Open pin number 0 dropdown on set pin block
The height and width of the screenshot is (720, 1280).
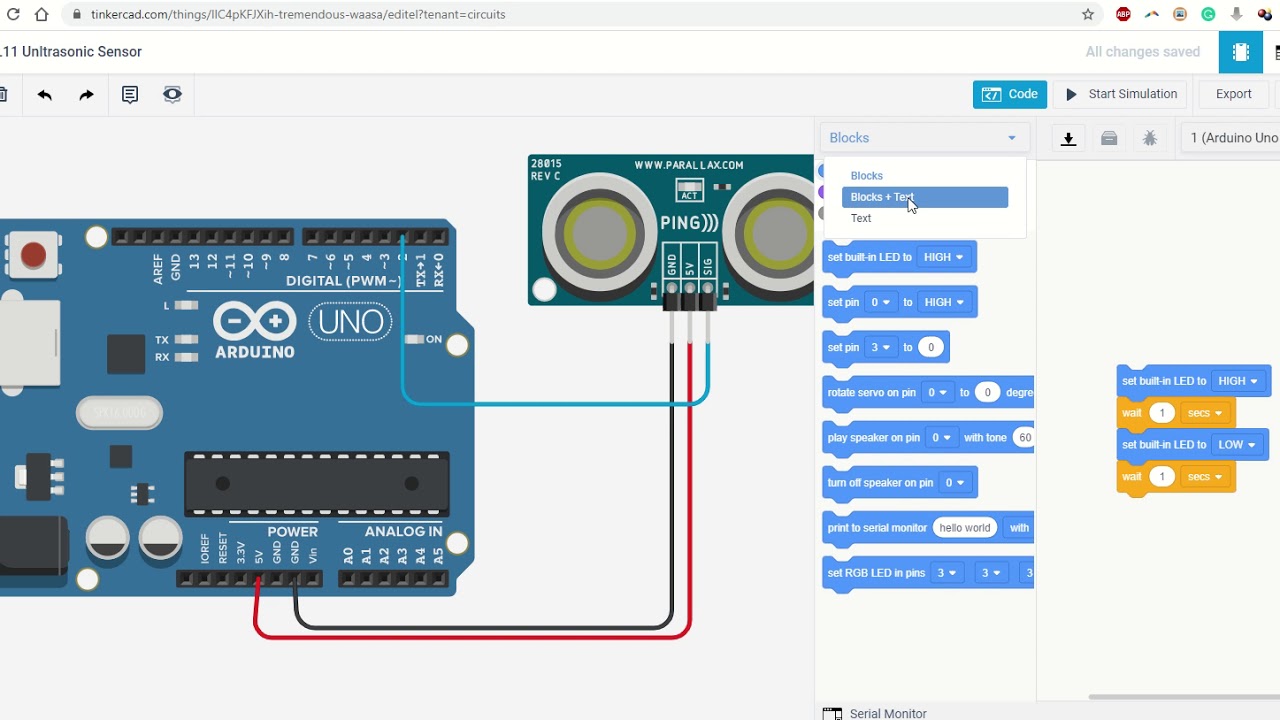[880, 302]
